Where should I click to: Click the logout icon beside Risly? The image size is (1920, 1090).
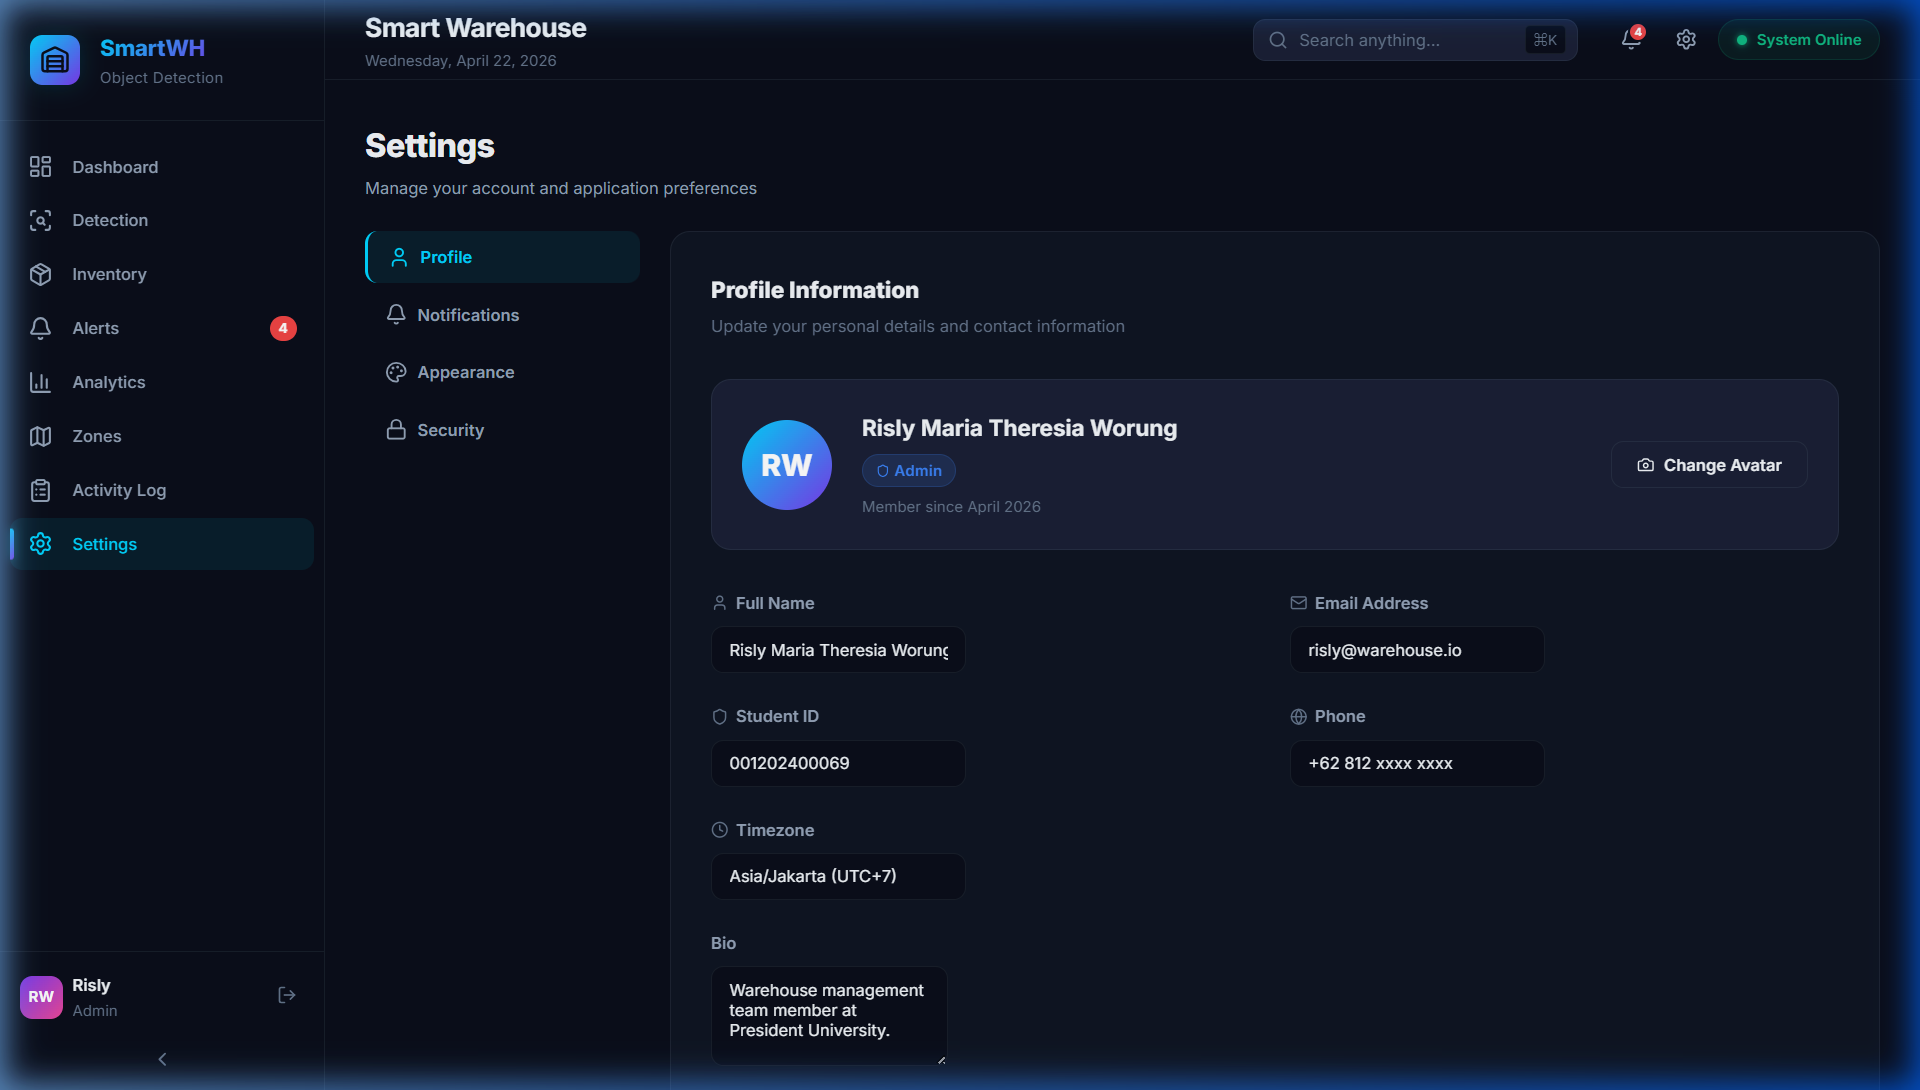(286, 995)
